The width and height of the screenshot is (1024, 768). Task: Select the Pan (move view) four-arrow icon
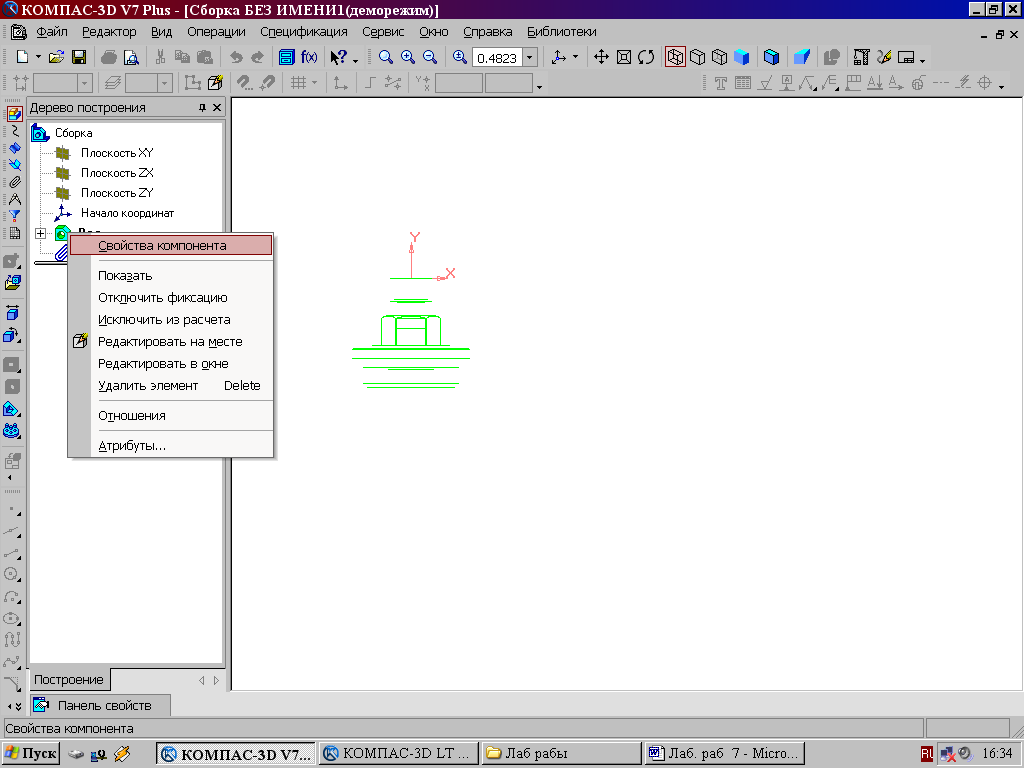click(601, 57)
